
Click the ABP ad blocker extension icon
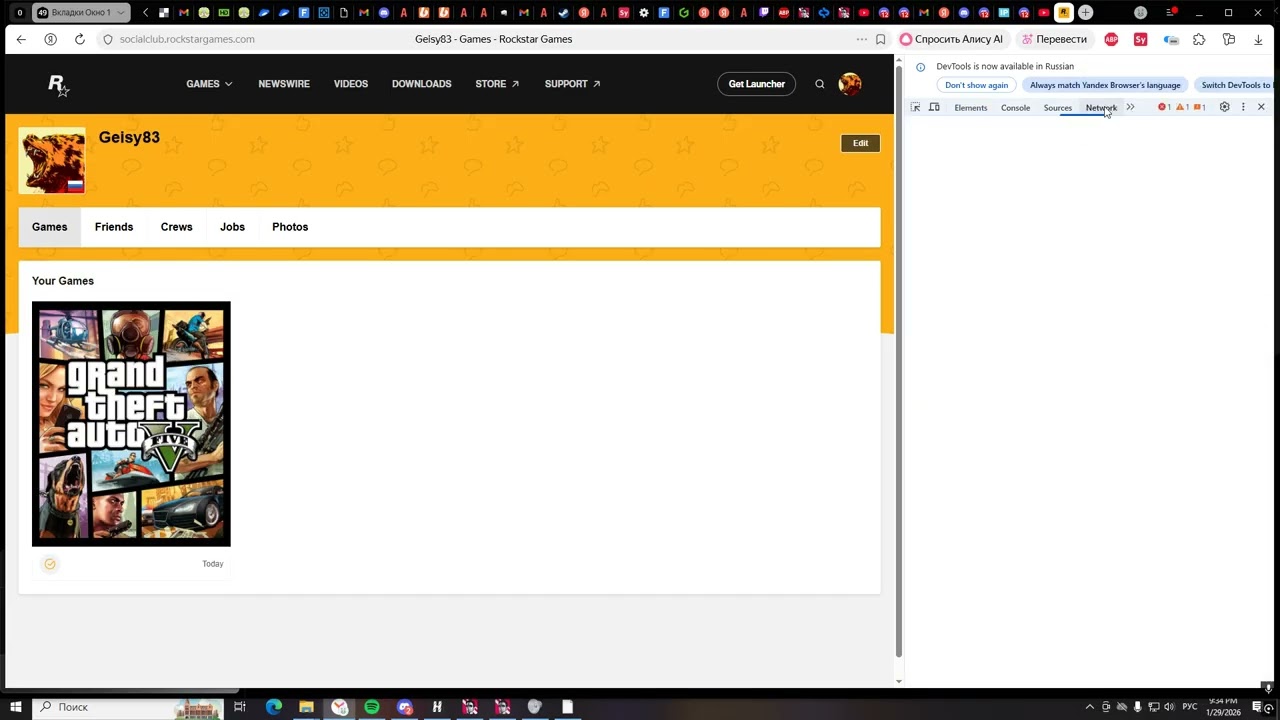(1111, 39)
